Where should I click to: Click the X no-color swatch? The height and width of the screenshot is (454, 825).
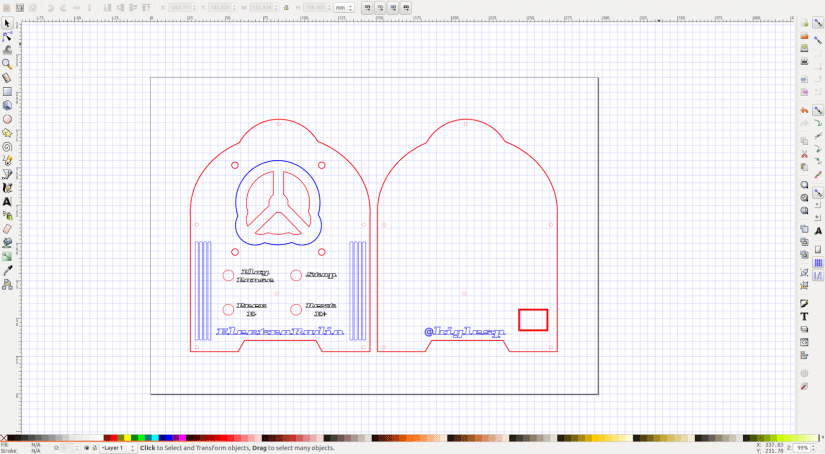(4, 438)
